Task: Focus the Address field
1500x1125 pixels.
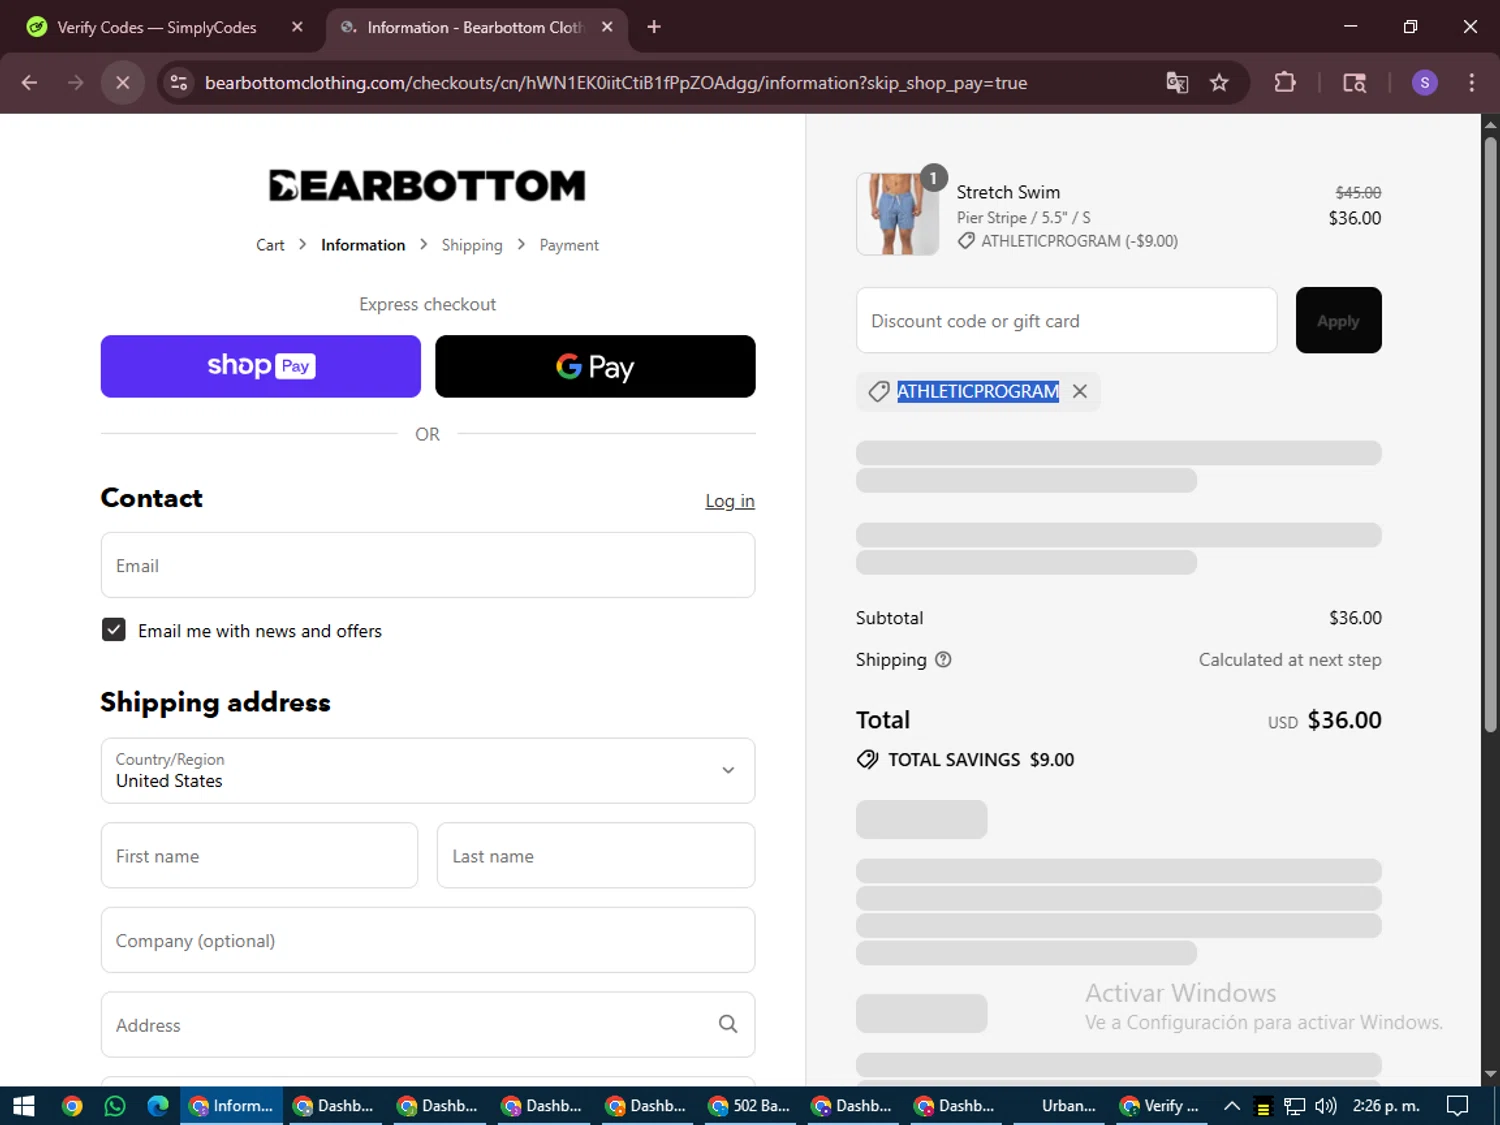Action: 428,1024
